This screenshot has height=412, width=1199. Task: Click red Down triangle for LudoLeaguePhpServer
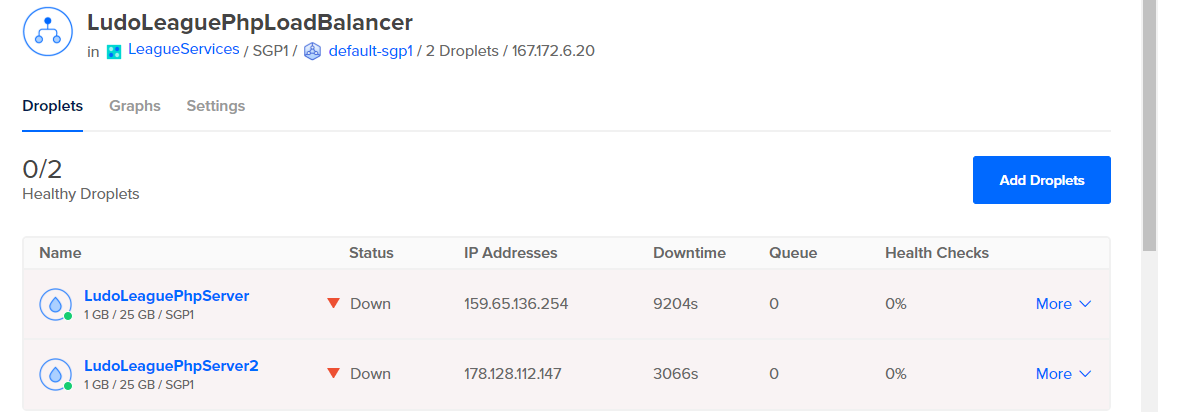tap(333, 303)
